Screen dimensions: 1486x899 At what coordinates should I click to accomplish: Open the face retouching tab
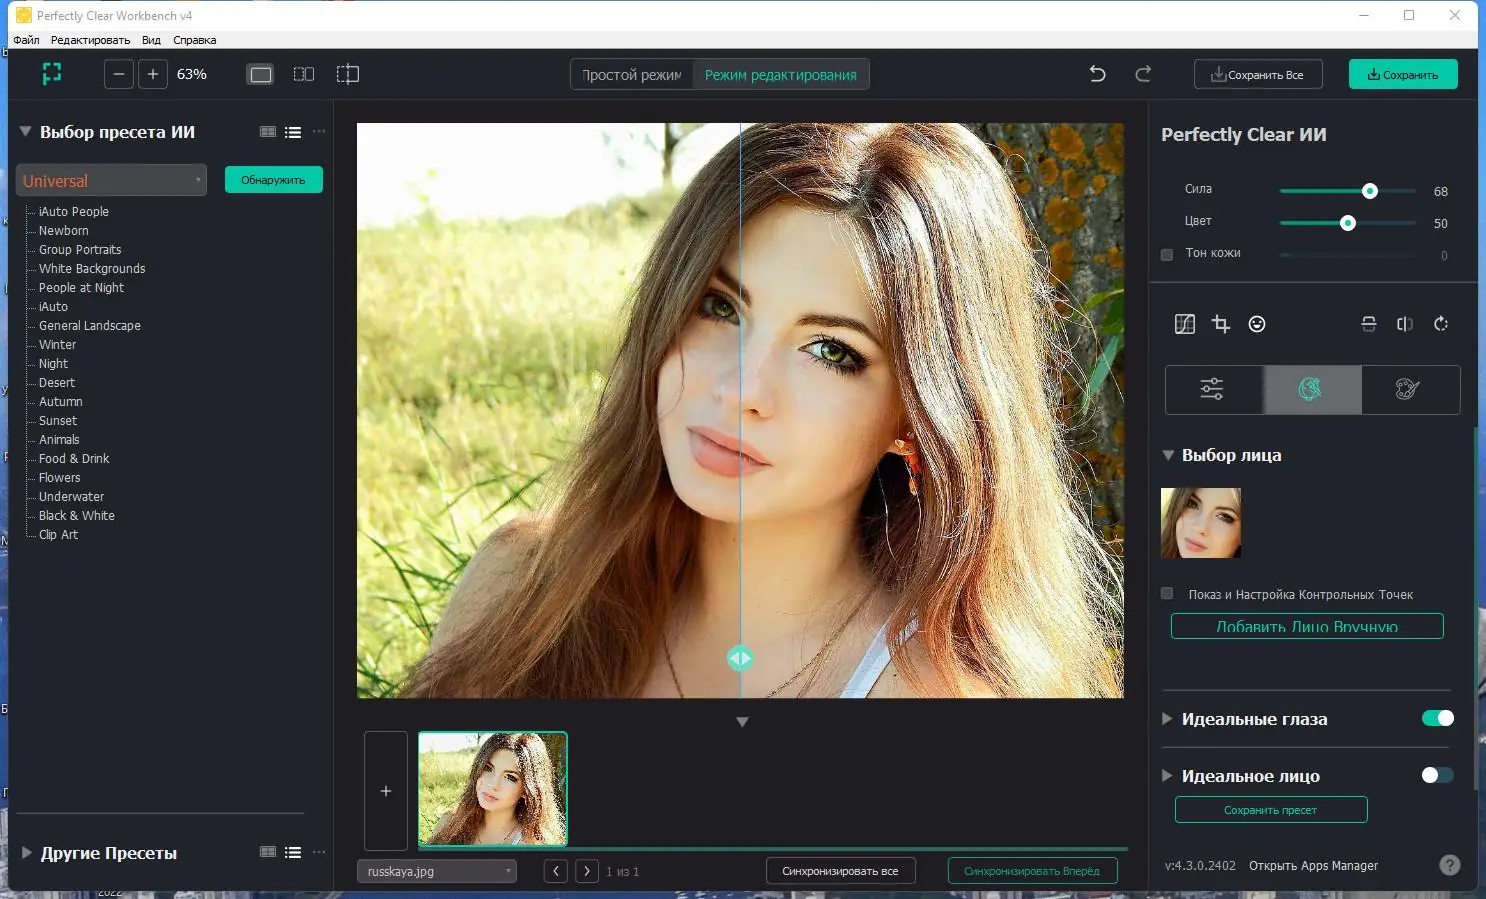tap(1312, 389)
